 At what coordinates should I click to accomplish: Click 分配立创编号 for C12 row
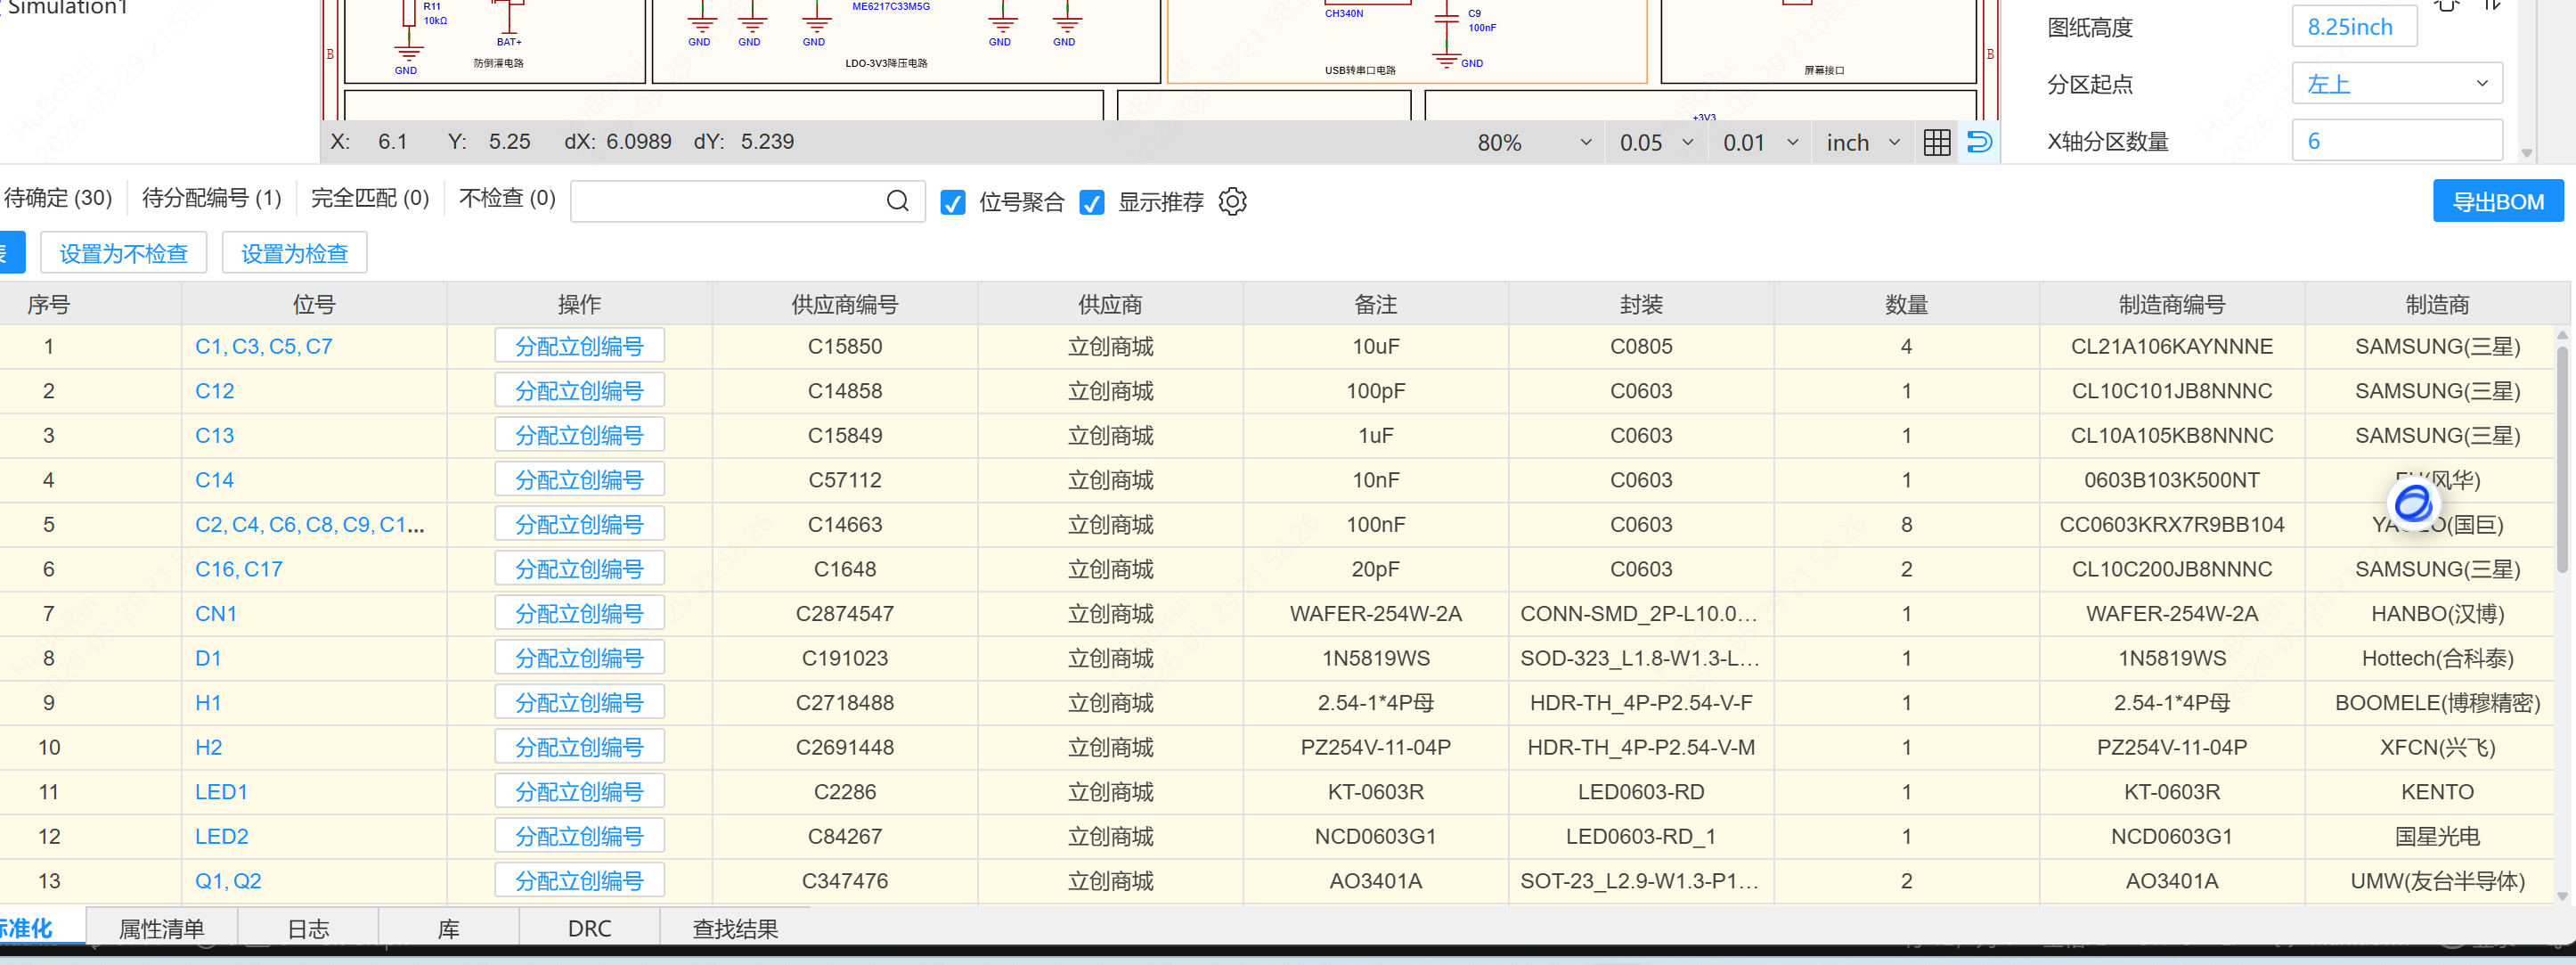pyautogui.click(x=579, y=391)
